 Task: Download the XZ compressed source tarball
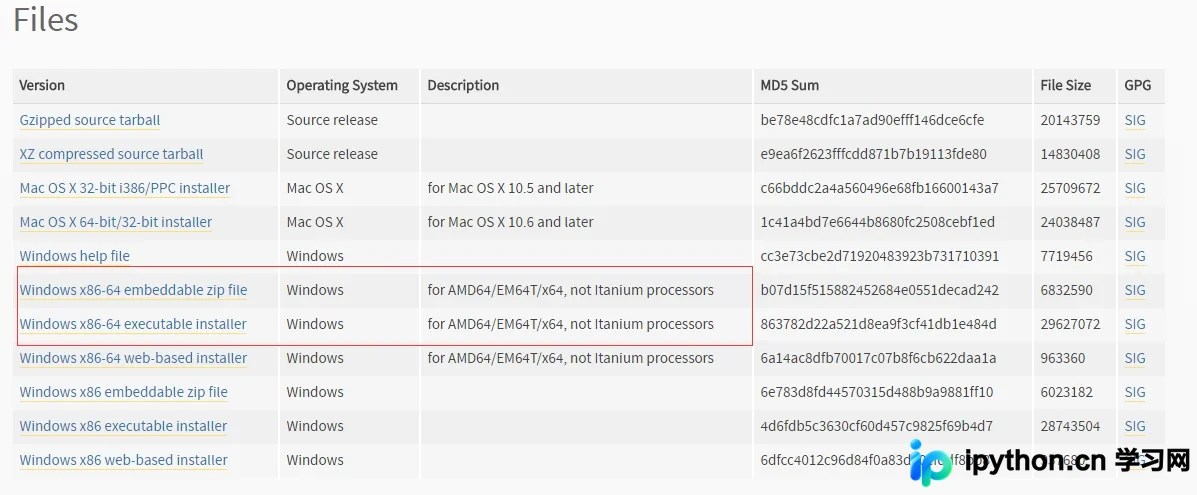click(x=111, y=154)
